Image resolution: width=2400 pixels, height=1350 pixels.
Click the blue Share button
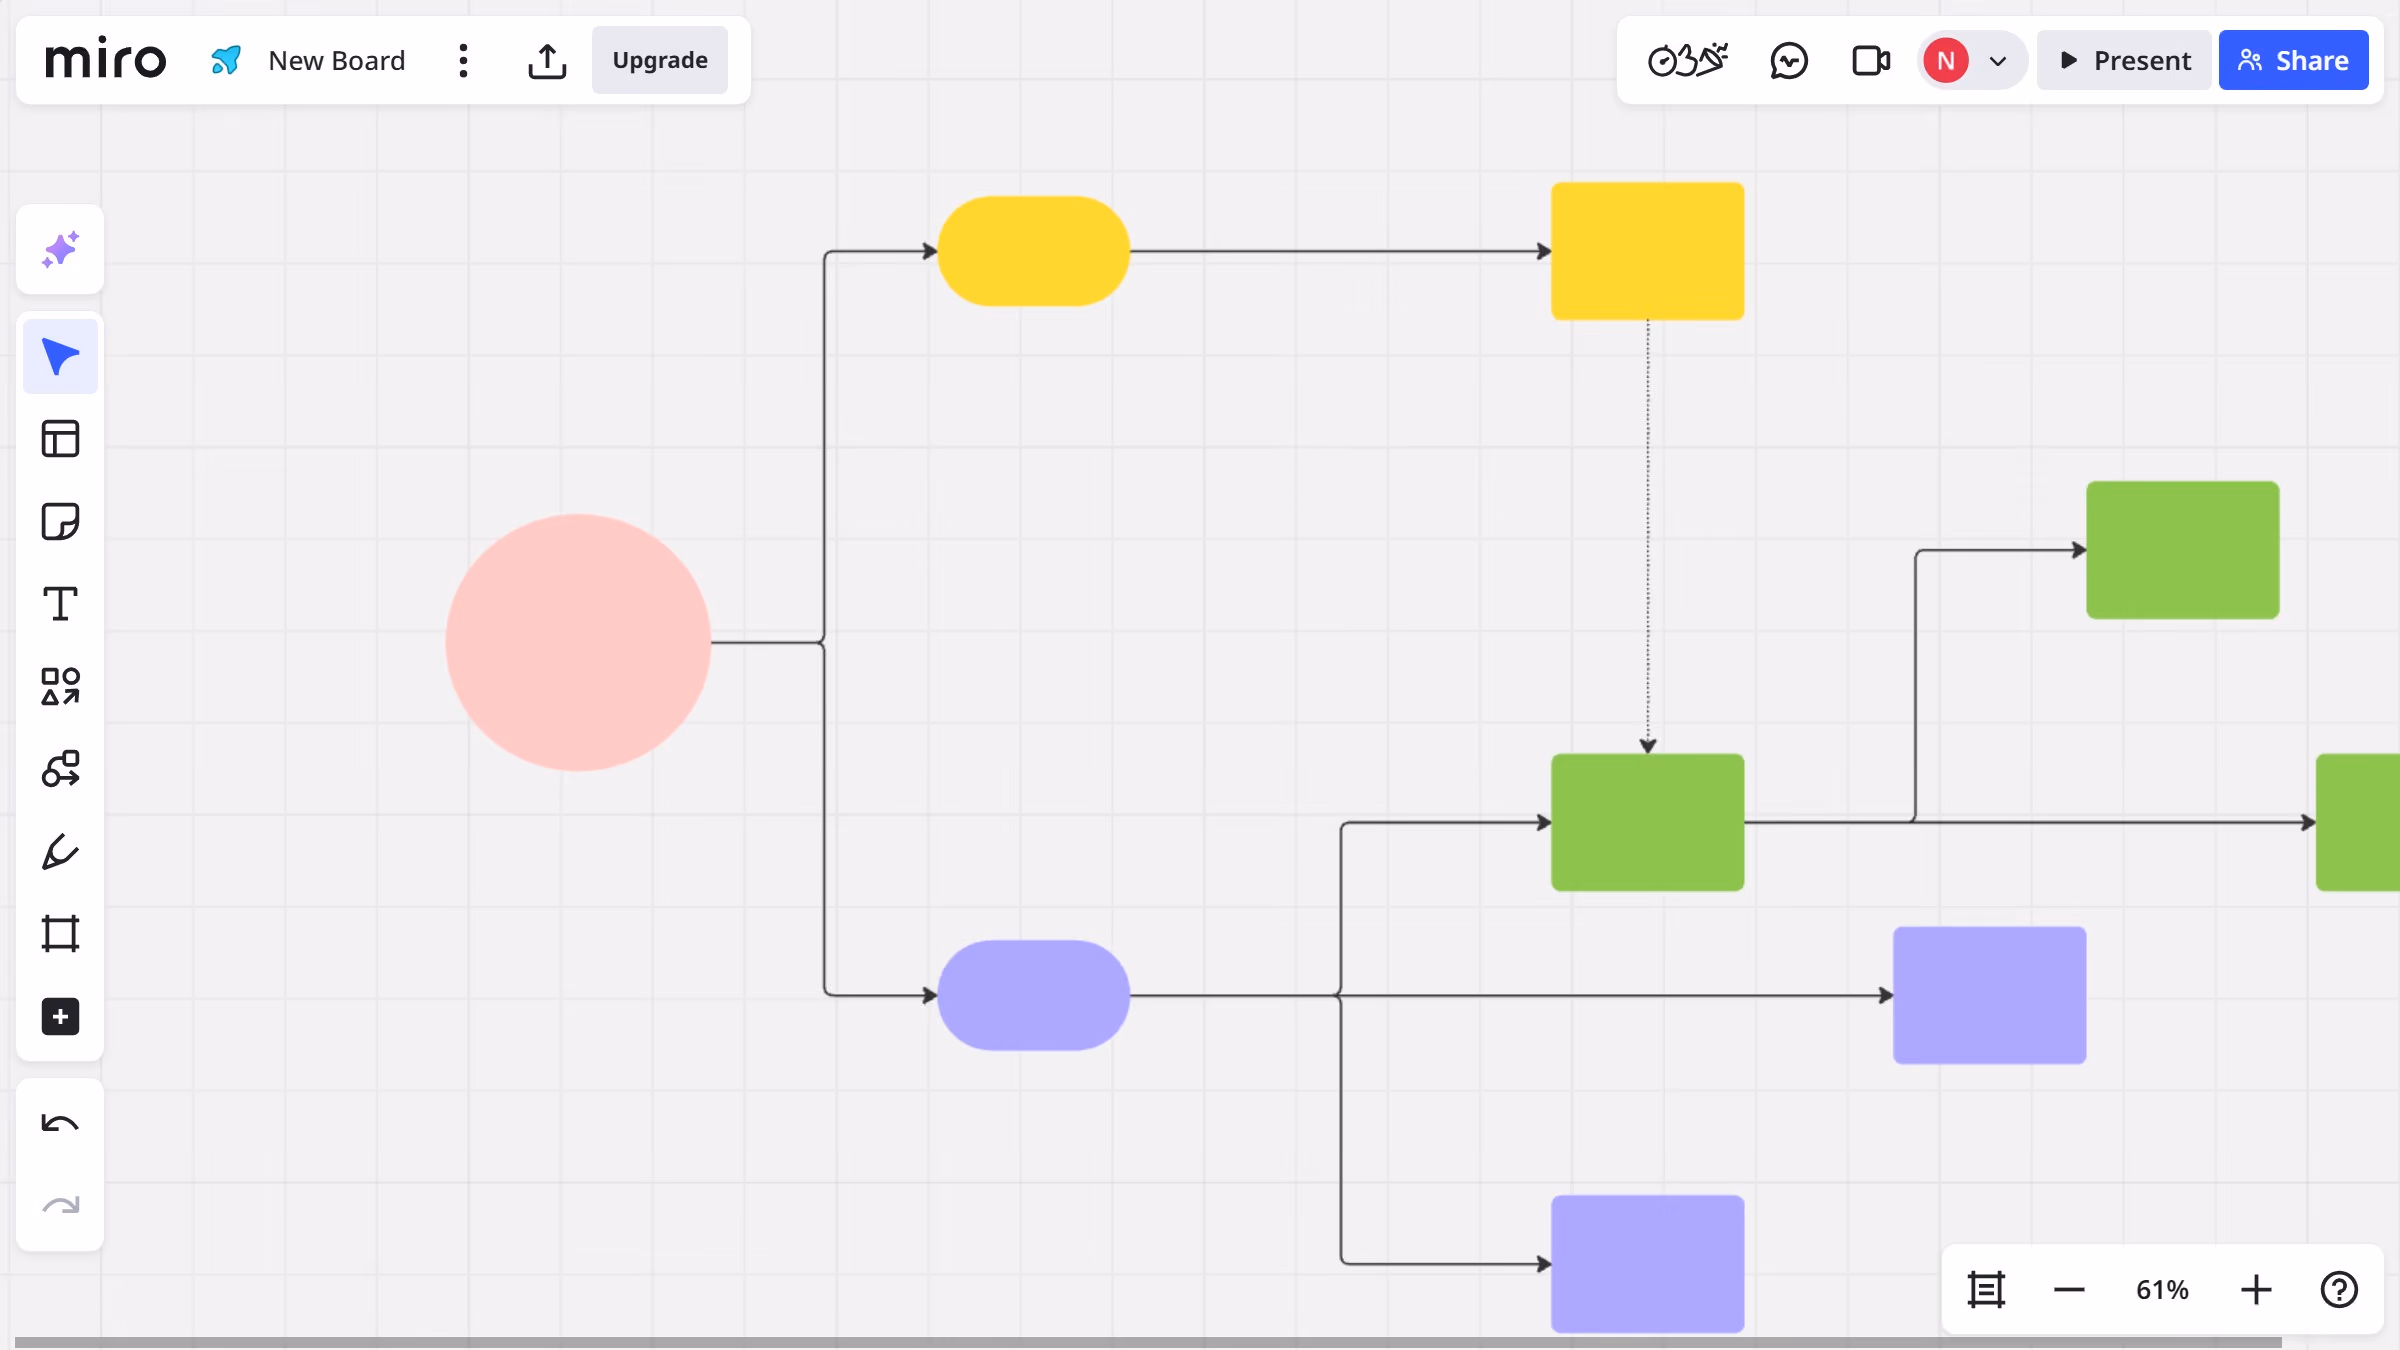(2294, 61)
